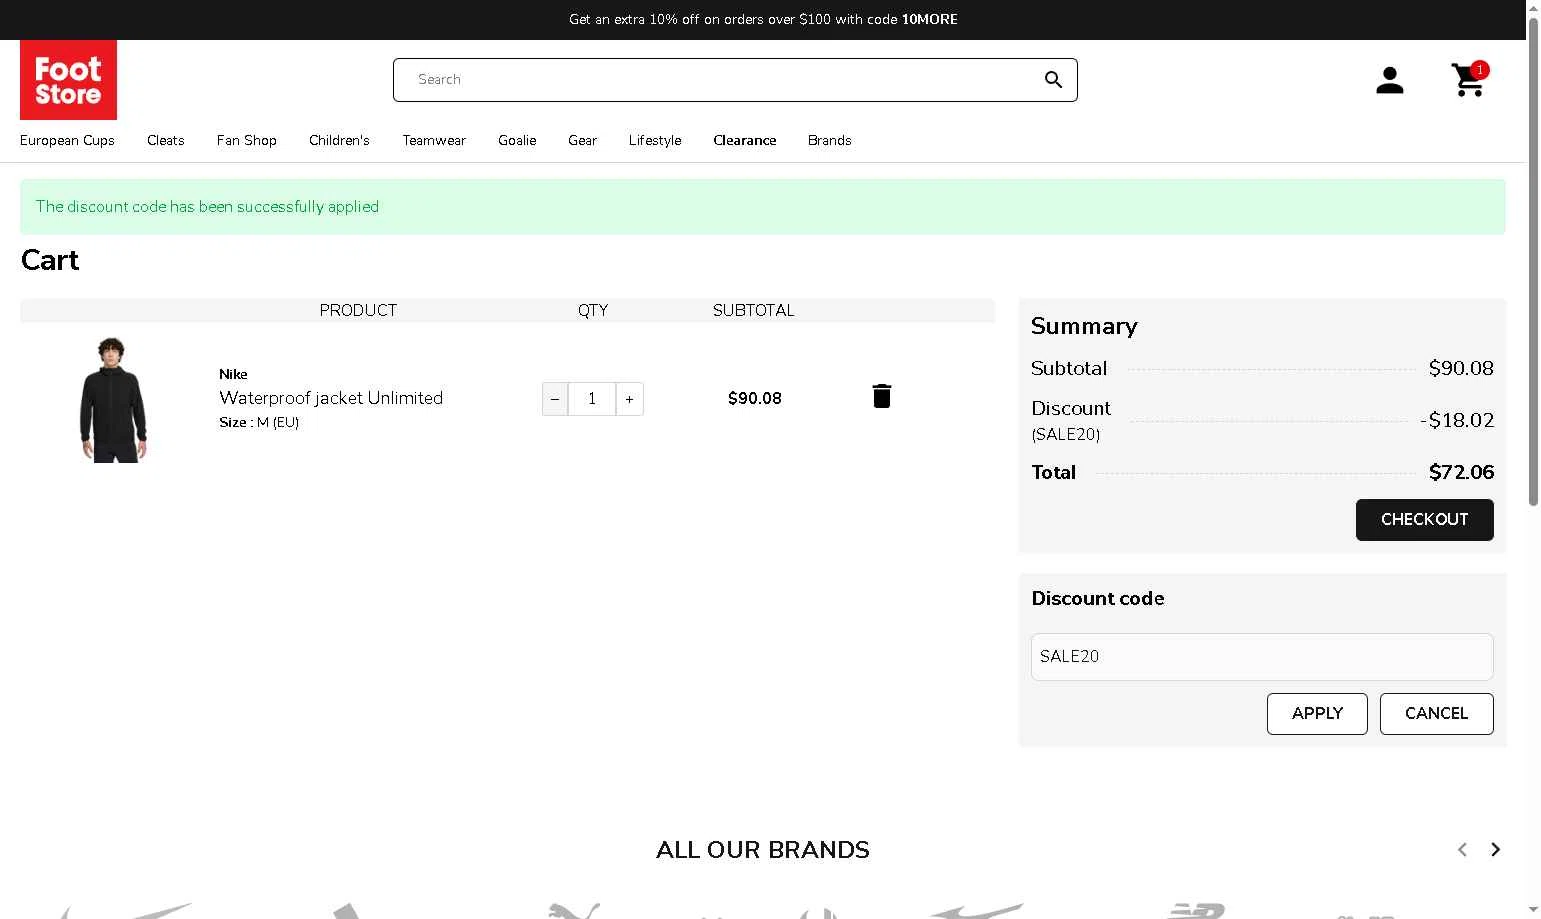The width and height of the screenshot is (1541, 919).
Task: Open the shopping cart icon
Action: tap(1468, 80)
